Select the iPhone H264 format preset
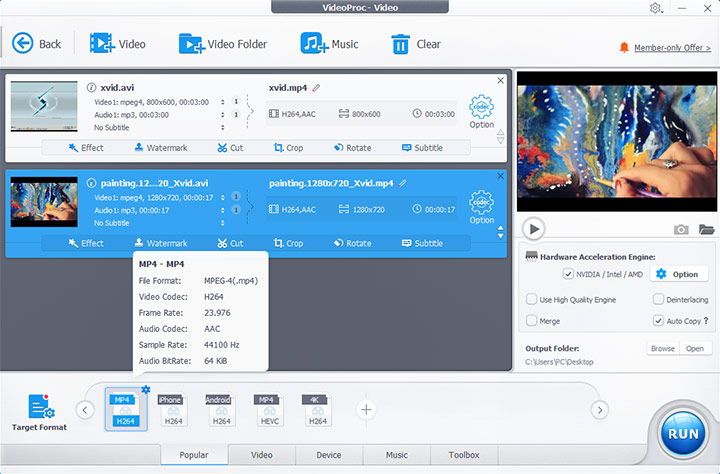Image resolution: width=720 pixels, height=474 pixels. [173, 410]
